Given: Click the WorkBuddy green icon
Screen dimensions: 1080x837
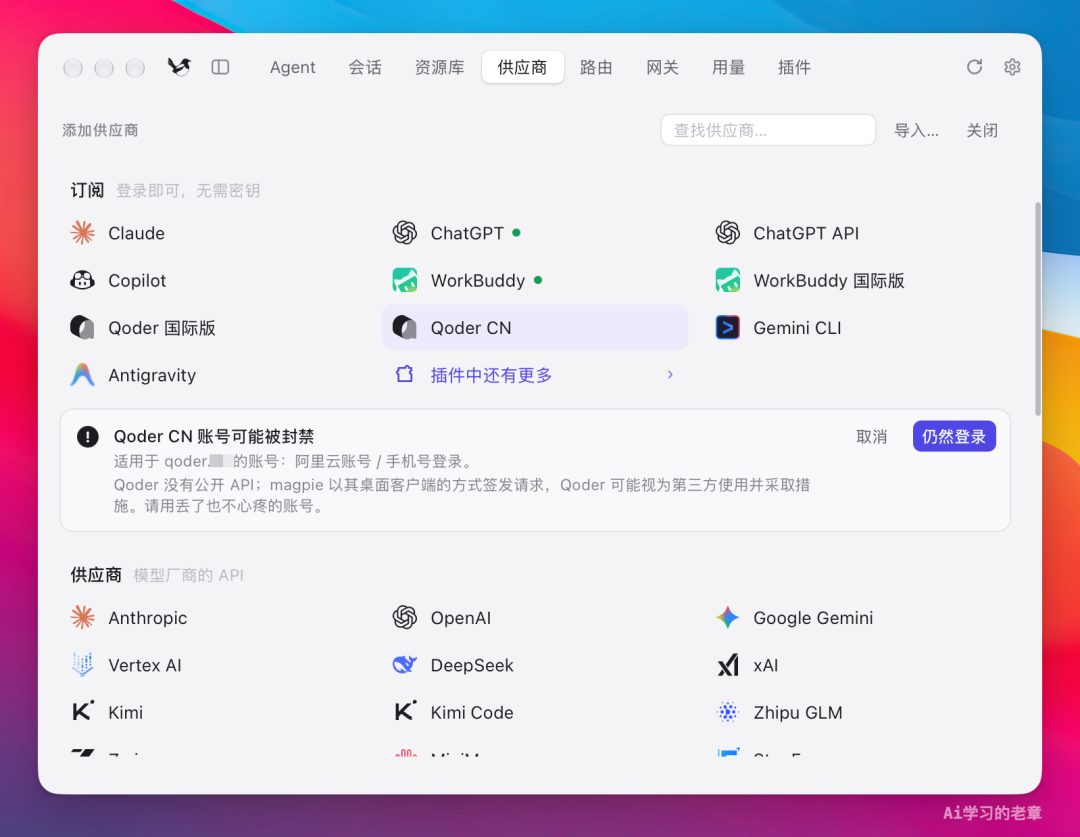Looking at the screenshot, I should pyautogui.click(x=405, y=280).
